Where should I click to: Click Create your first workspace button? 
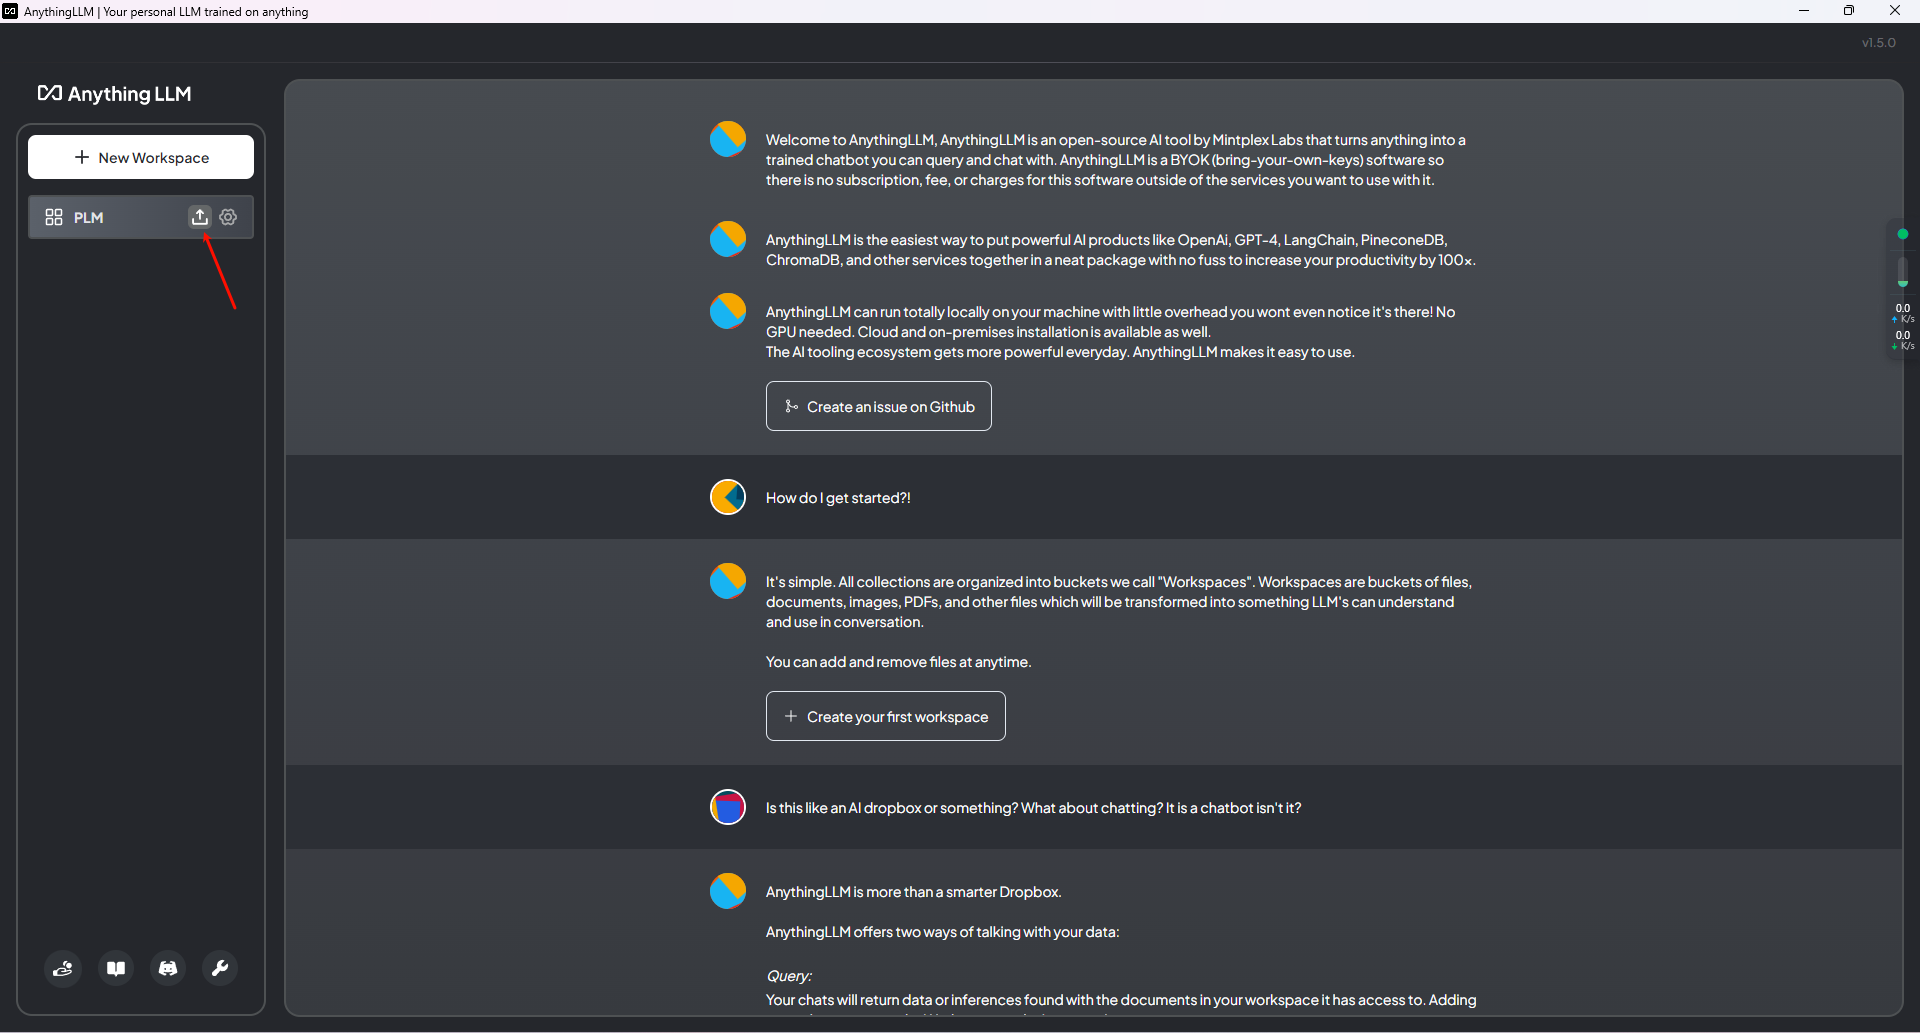(886, 716)
